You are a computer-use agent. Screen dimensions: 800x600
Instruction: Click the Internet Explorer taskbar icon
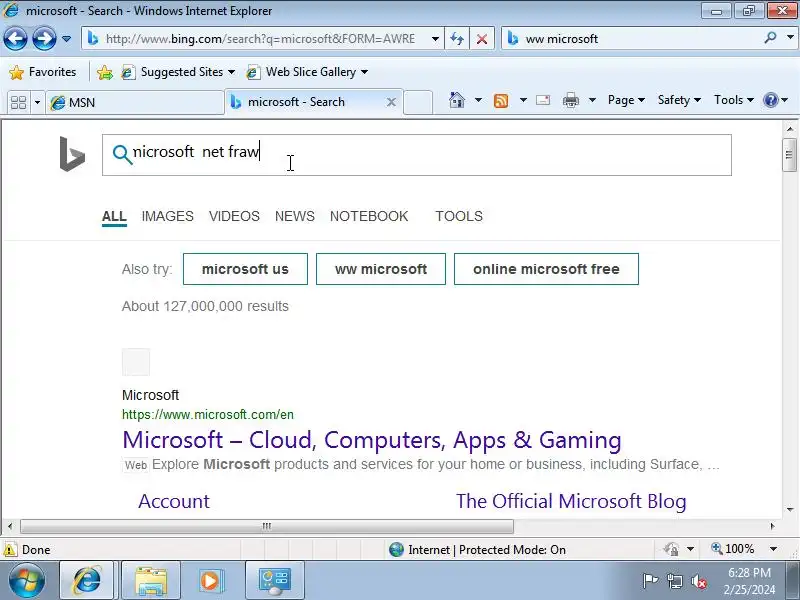(89, 580)
